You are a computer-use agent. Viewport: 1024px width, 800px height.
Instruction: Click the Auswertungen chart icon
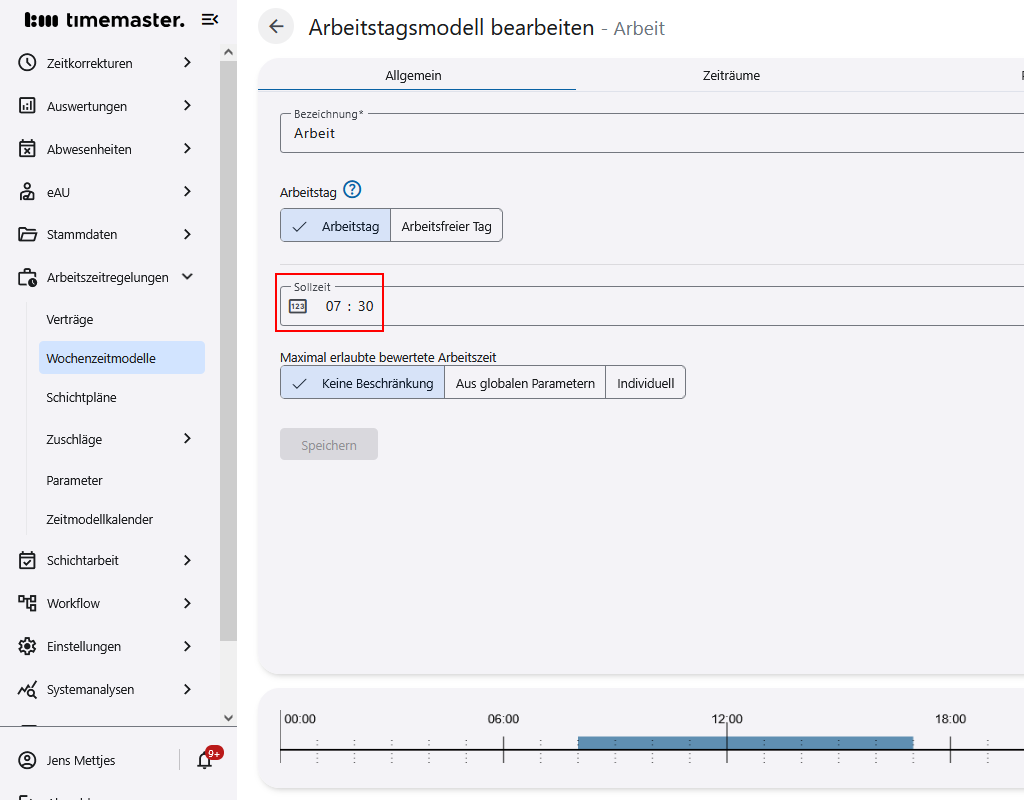(28, 106)
